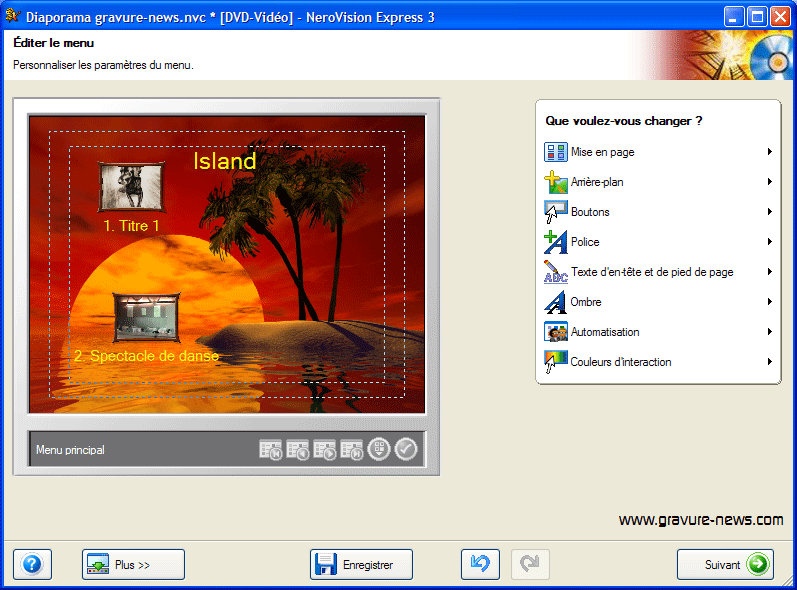Redo the last undone change
Viewport: 797px width, 590px height.
click(530, 564)
